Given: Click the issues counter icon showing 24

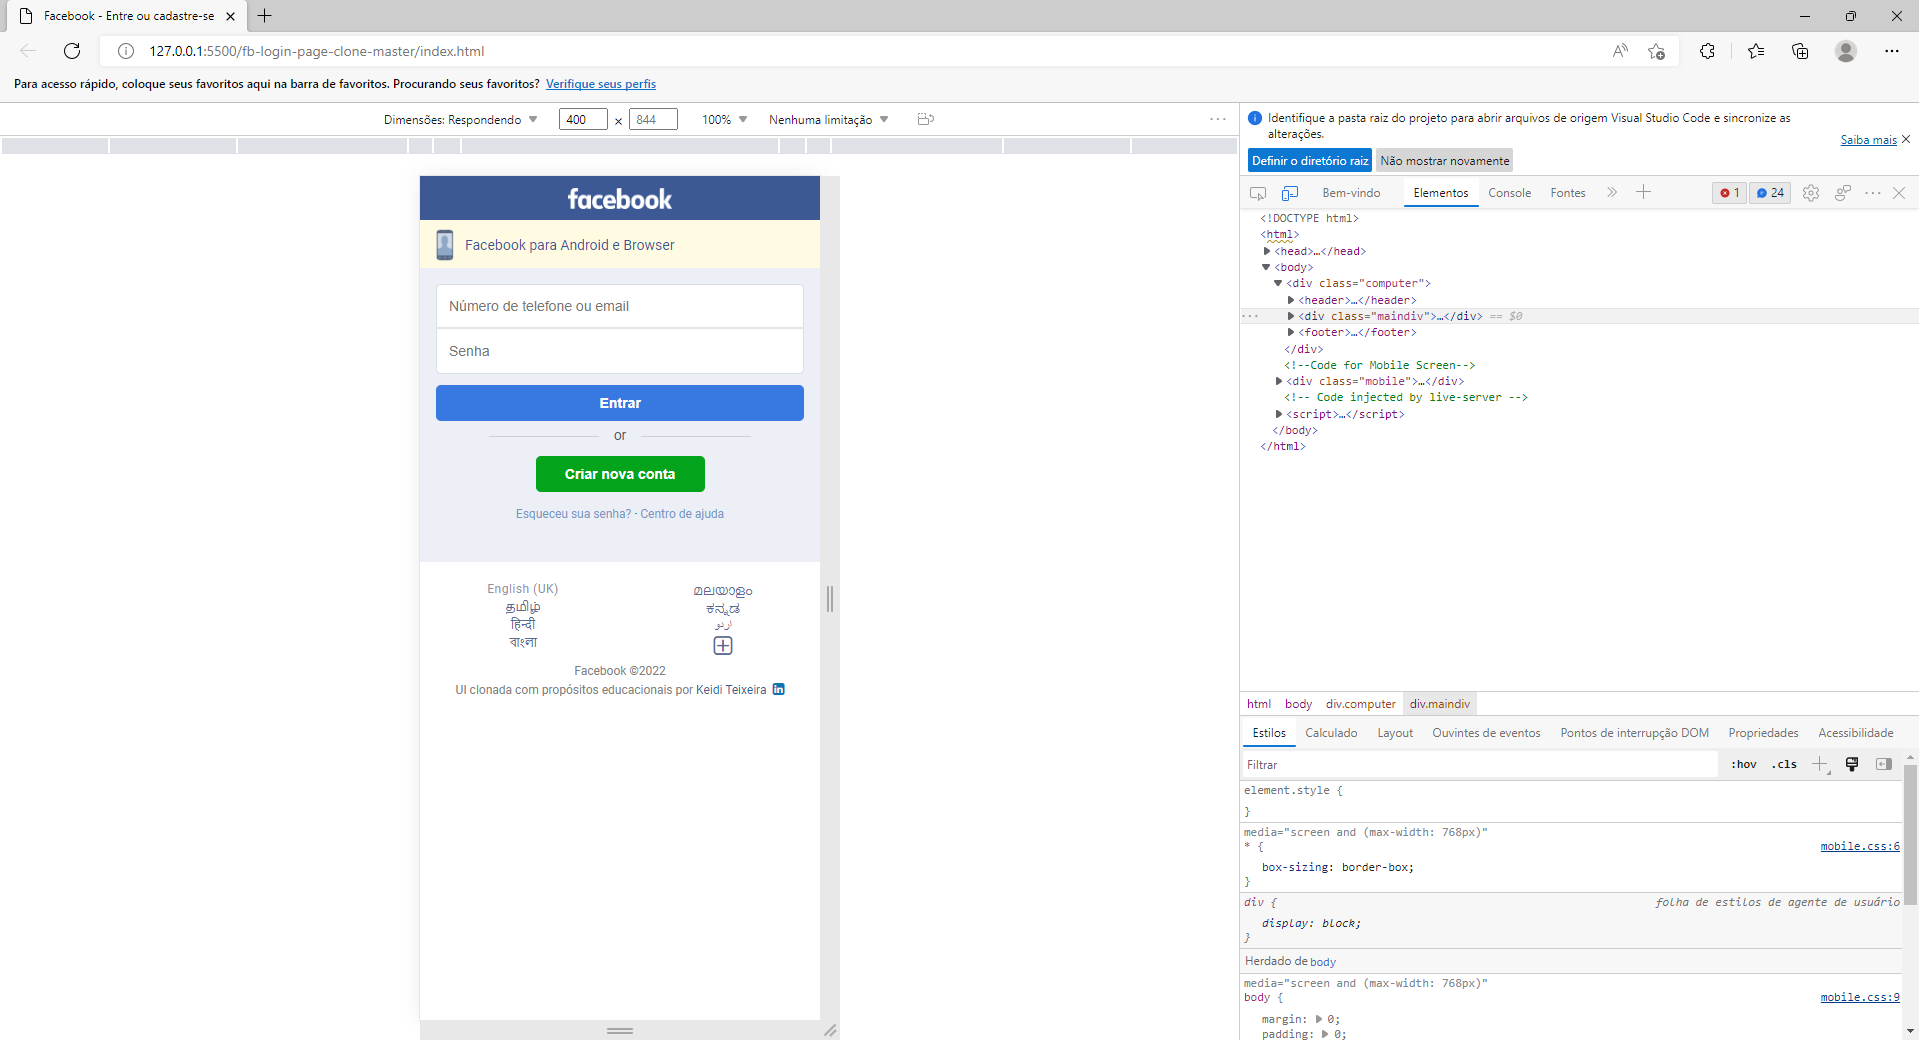Looking at the screenshot, I should 1768,192.
